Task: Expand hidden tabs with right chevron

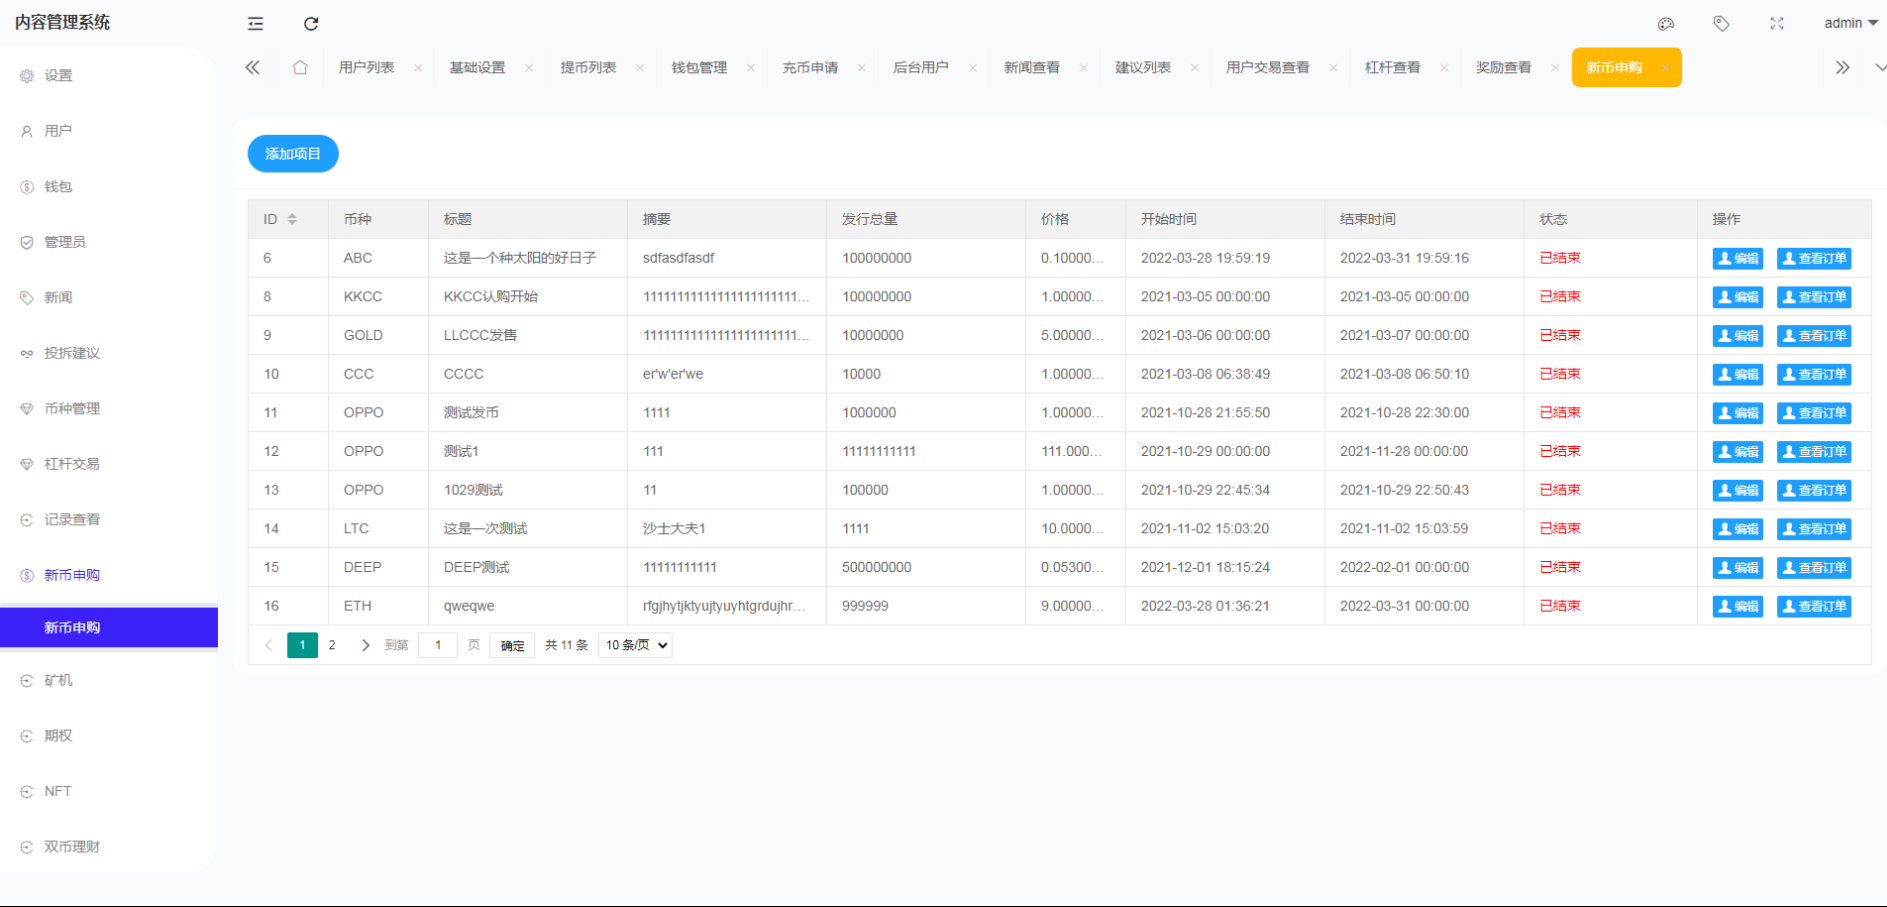Action: (x=1843, y=67)
